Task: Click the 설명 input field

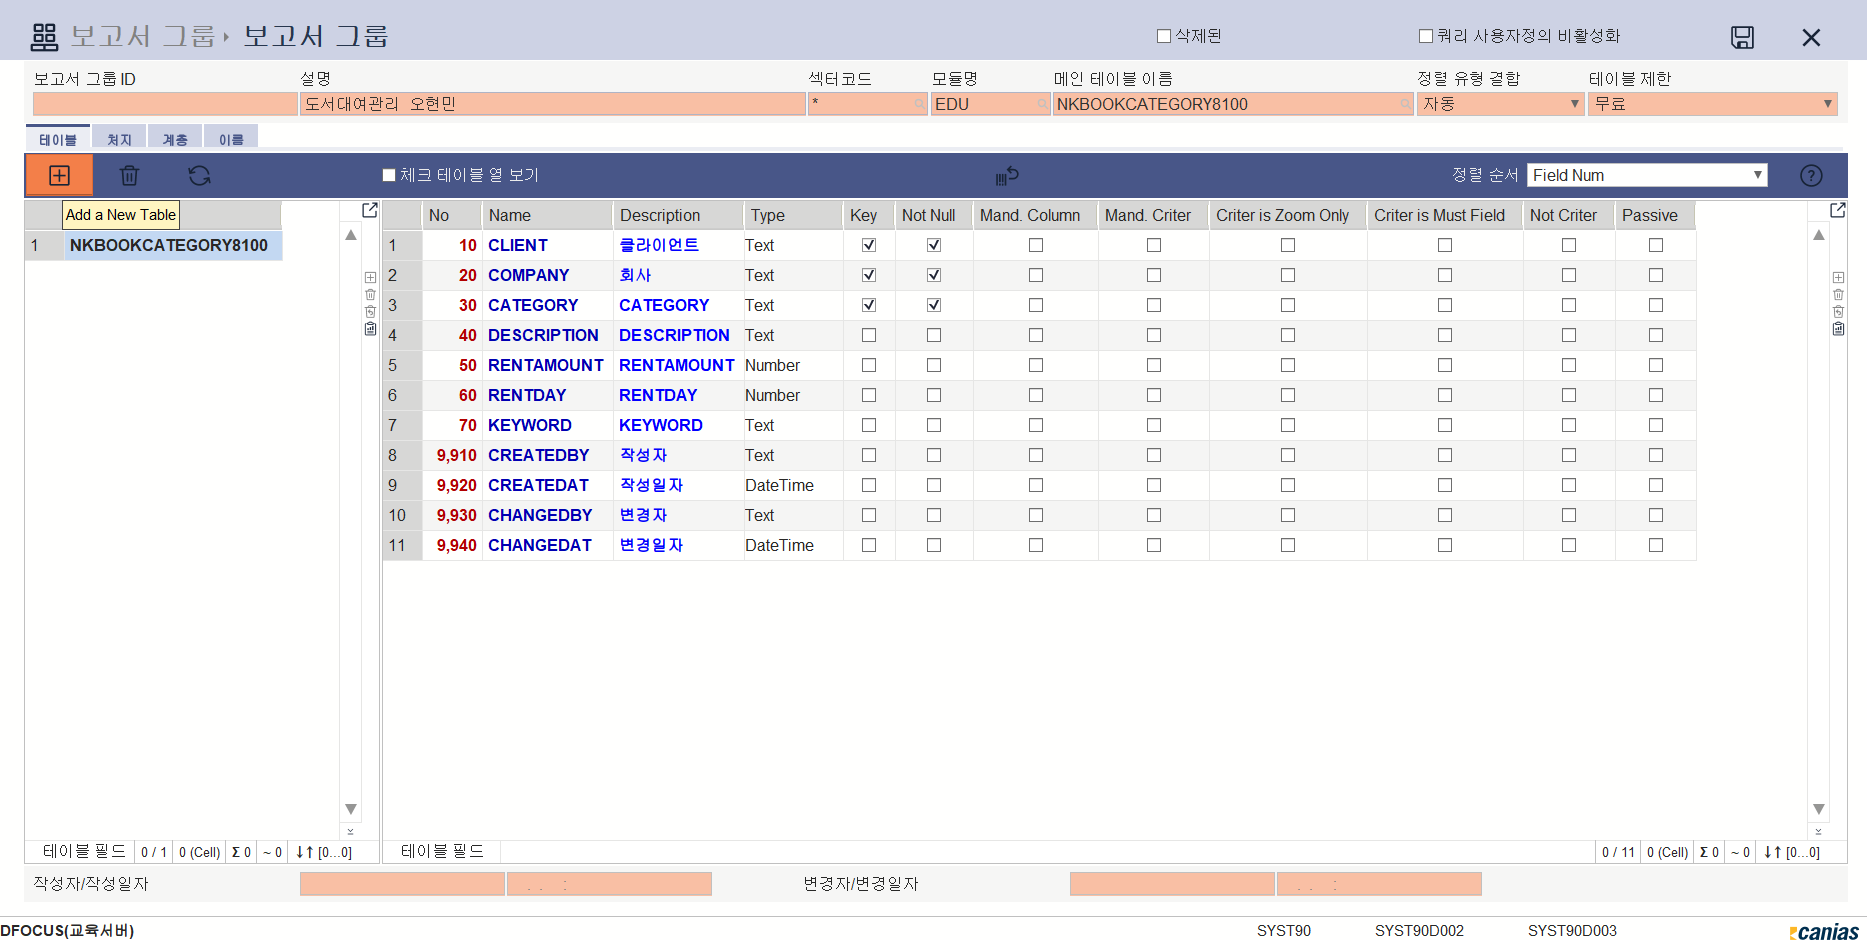Action: [553, 104]
